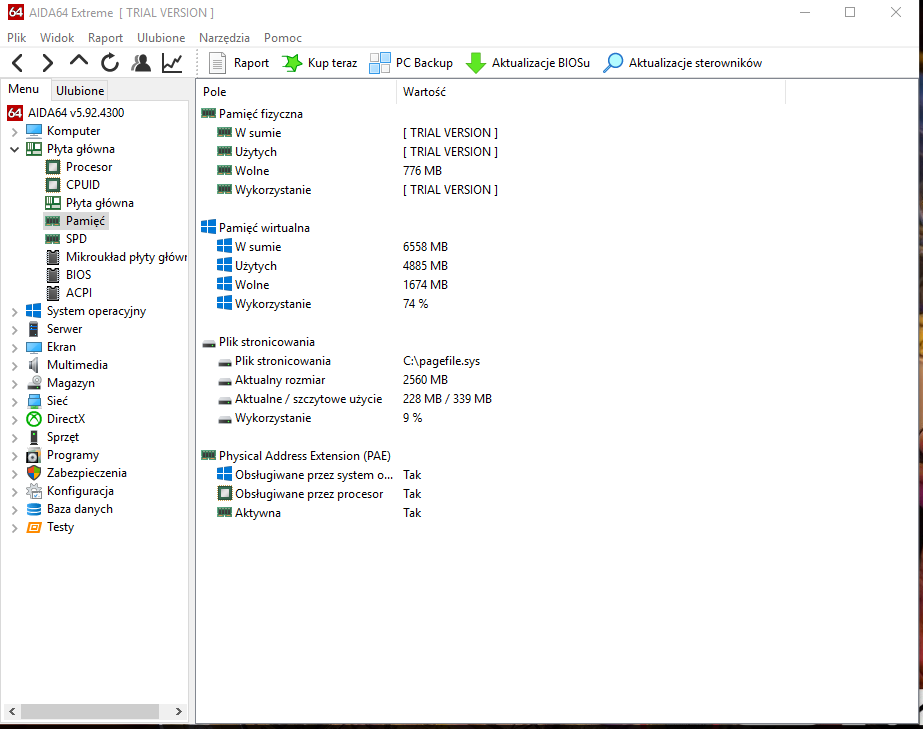Expand the Zabezpieczenia tree node
Image resolution: width=923 pixels, height=729 pixels.
pyautogui.click(x=15, y=473)
